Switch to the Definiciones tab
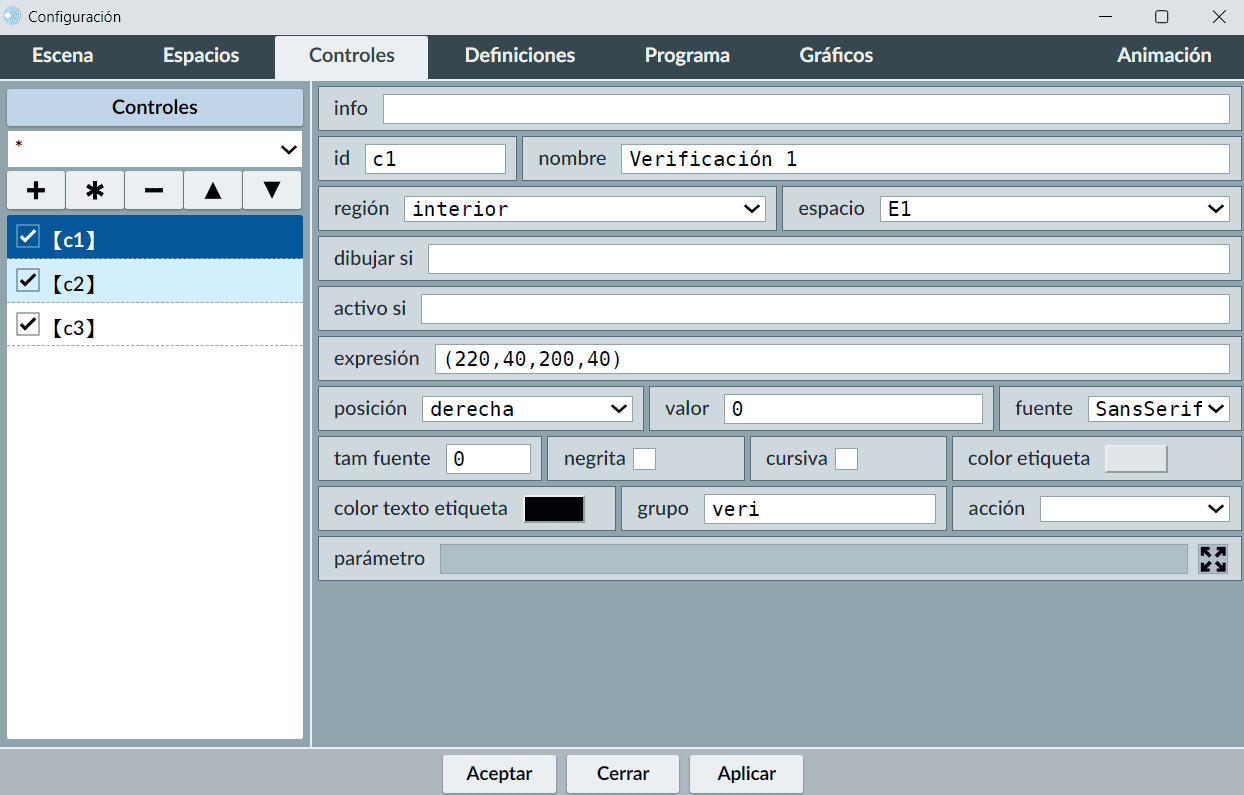Viewport: 1244px width, 795px height. [x=520, y=56]
